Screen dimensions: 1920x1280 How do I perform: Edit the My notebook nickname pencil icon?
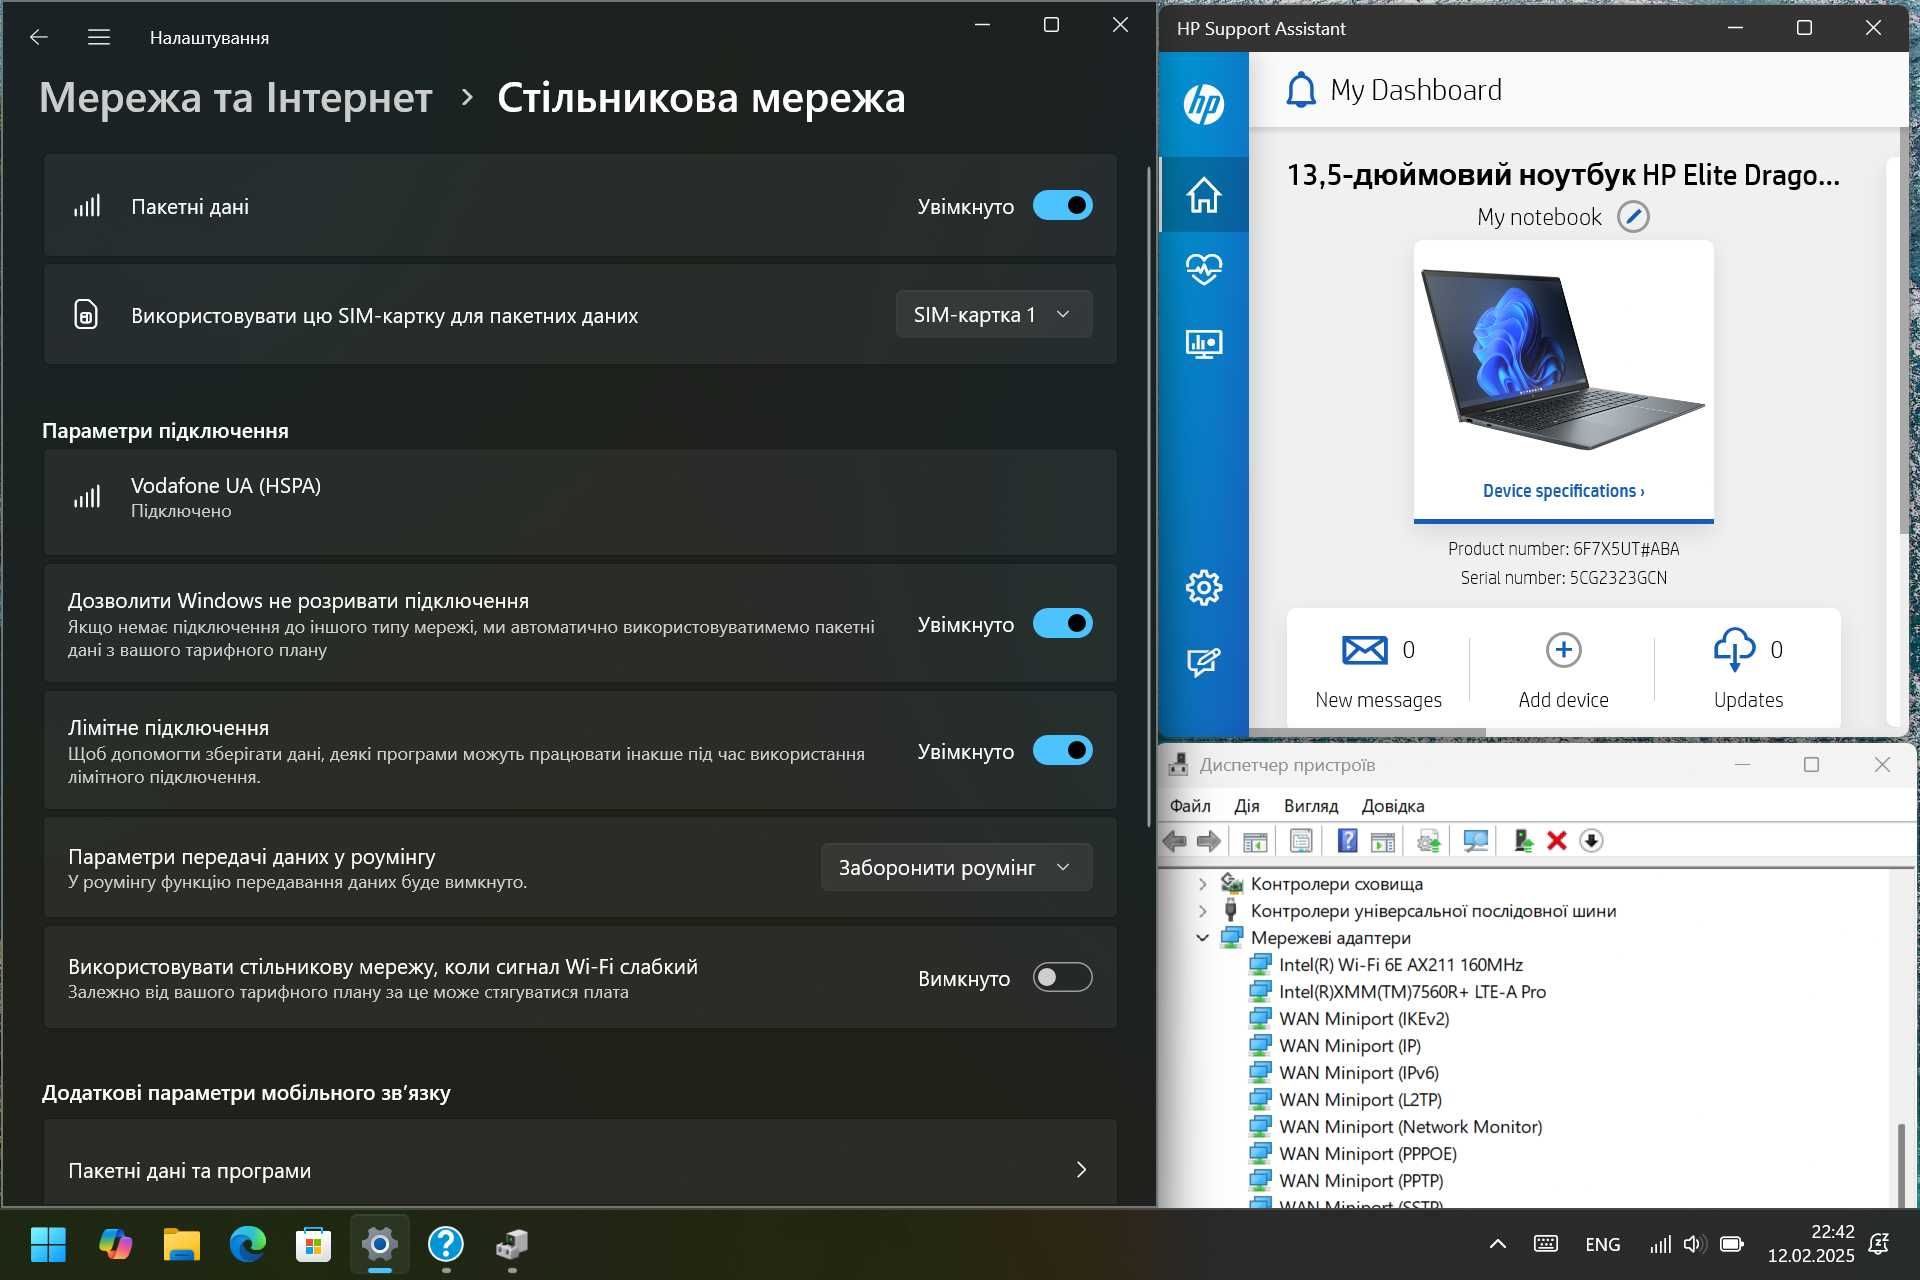[1633, 217]
